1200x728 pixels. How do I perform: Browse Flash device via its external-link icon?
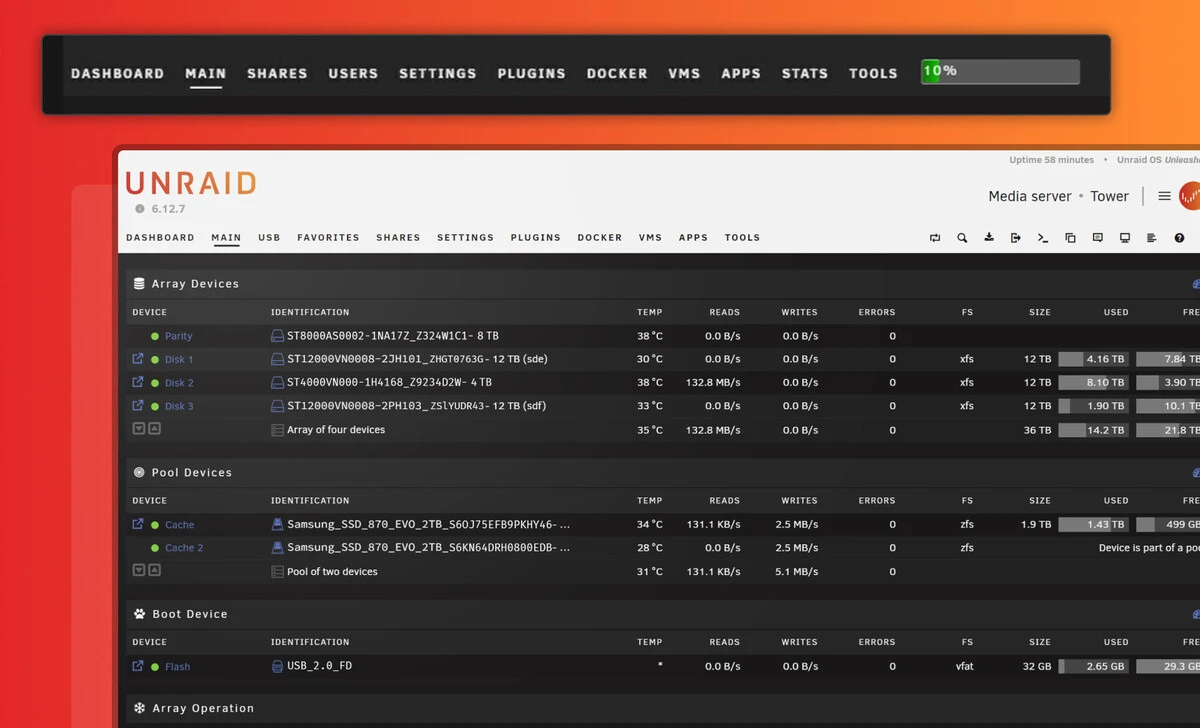[x=138, y=666]
